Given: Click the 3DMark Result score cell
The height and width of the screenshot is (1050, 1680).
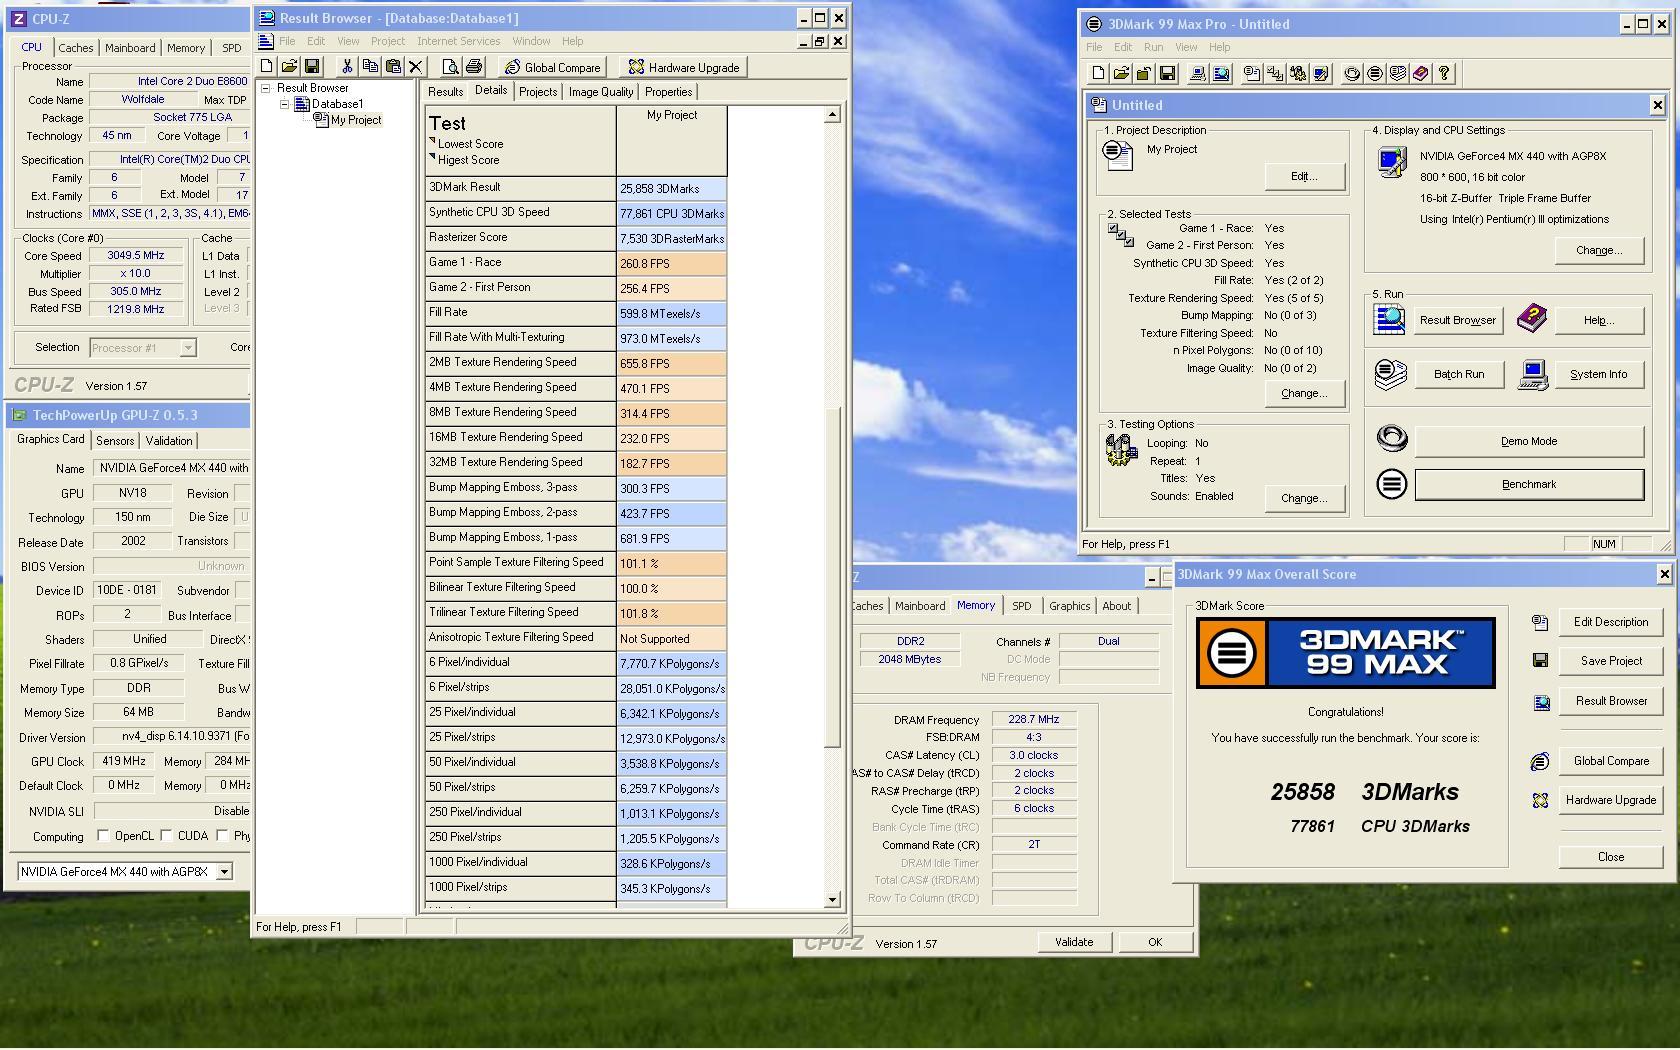Looking at the screenshot, I should click(x=672, y=189).
